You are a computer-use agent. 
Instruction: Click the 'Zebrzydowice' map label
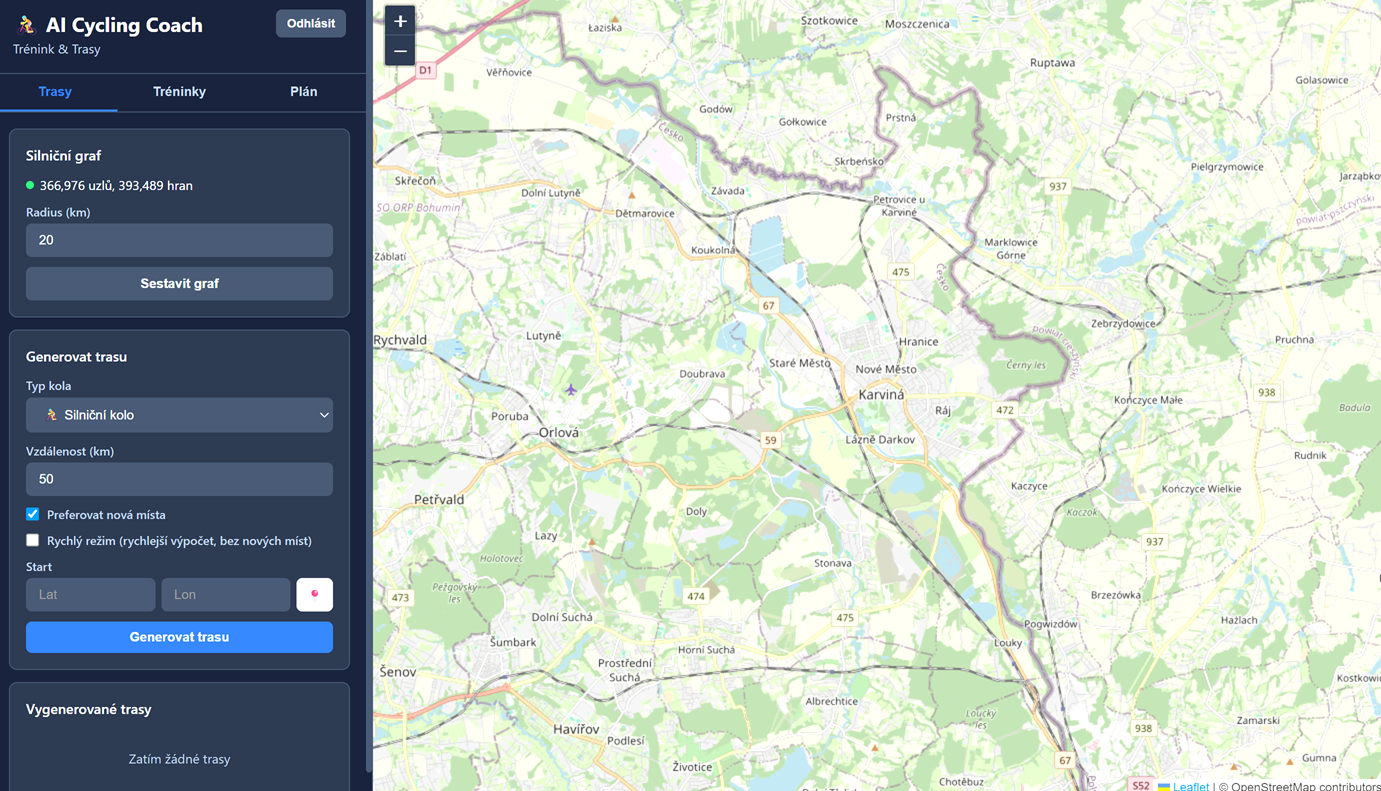pos(1123,323)
